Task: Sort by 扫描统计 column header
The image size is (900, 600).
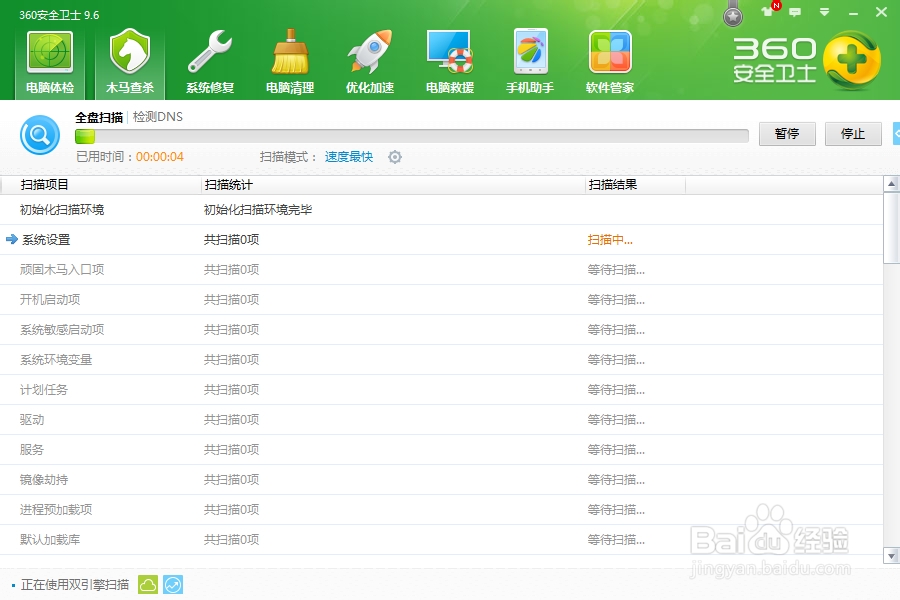Action: click(393, 184)
